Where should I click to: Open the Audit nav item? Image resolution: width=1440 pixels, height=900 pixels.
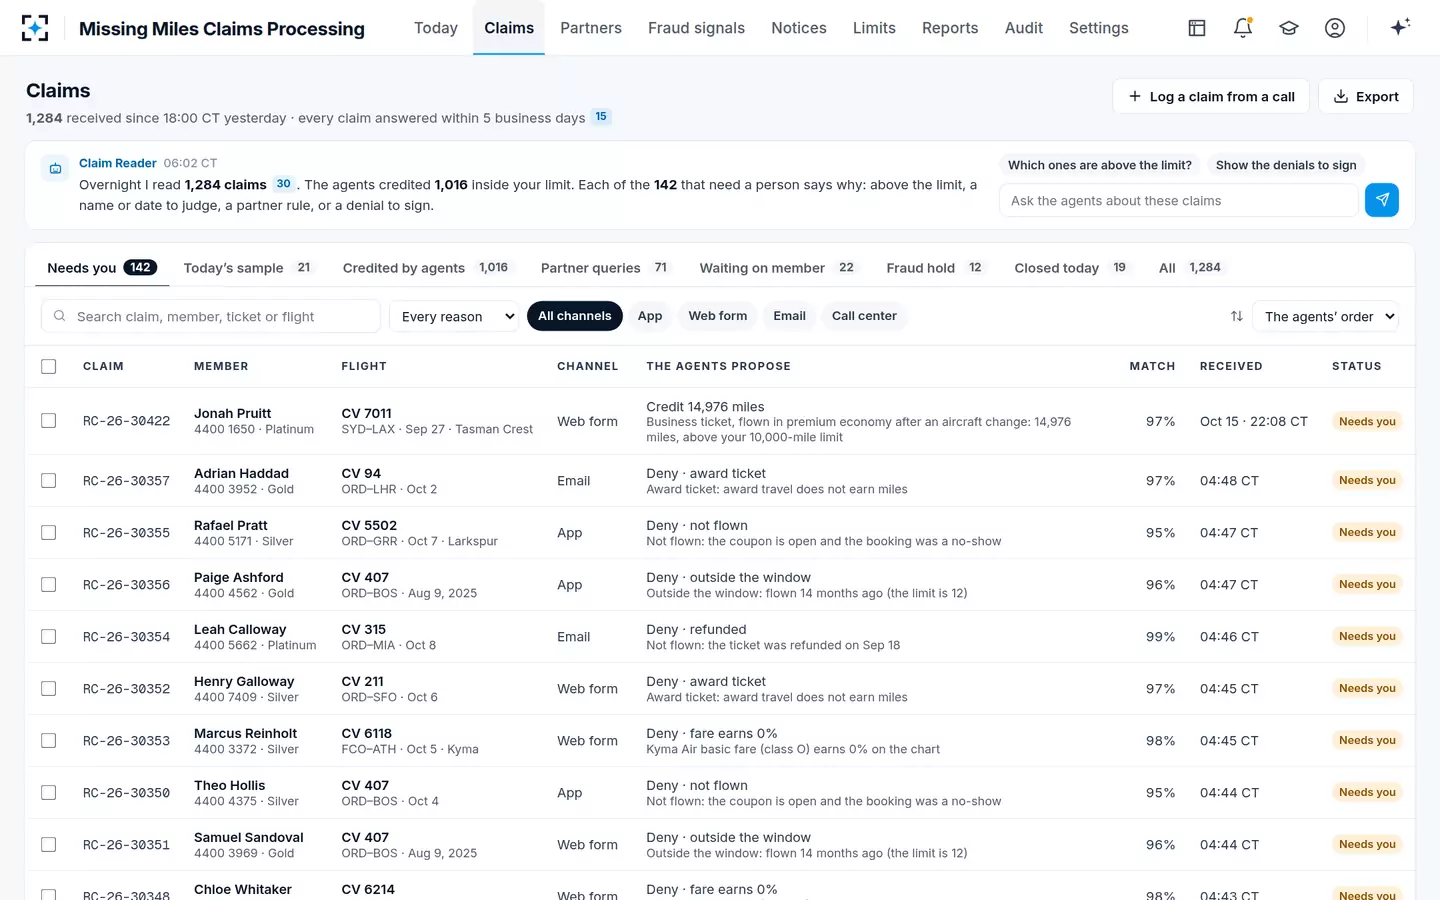pyautogui.click(x=1024, y=28)
